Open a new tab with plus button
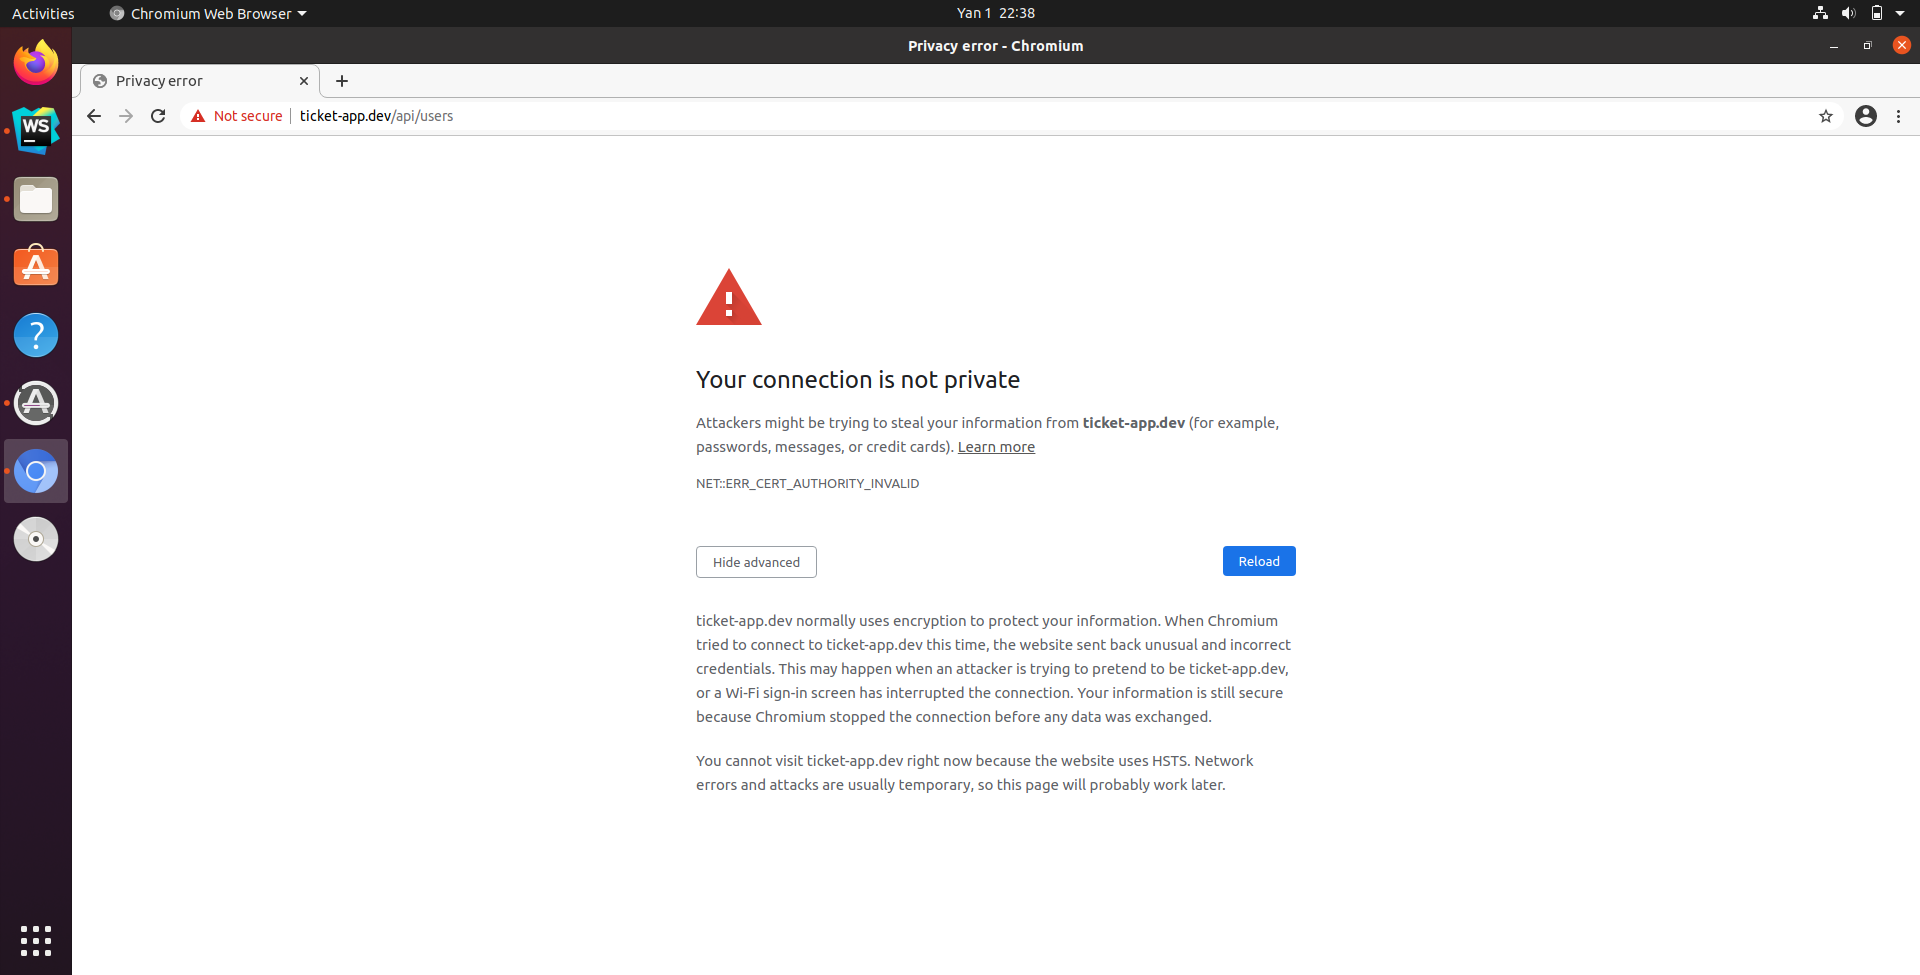This screenshot has height=975, width=1920. click(342, 81)
